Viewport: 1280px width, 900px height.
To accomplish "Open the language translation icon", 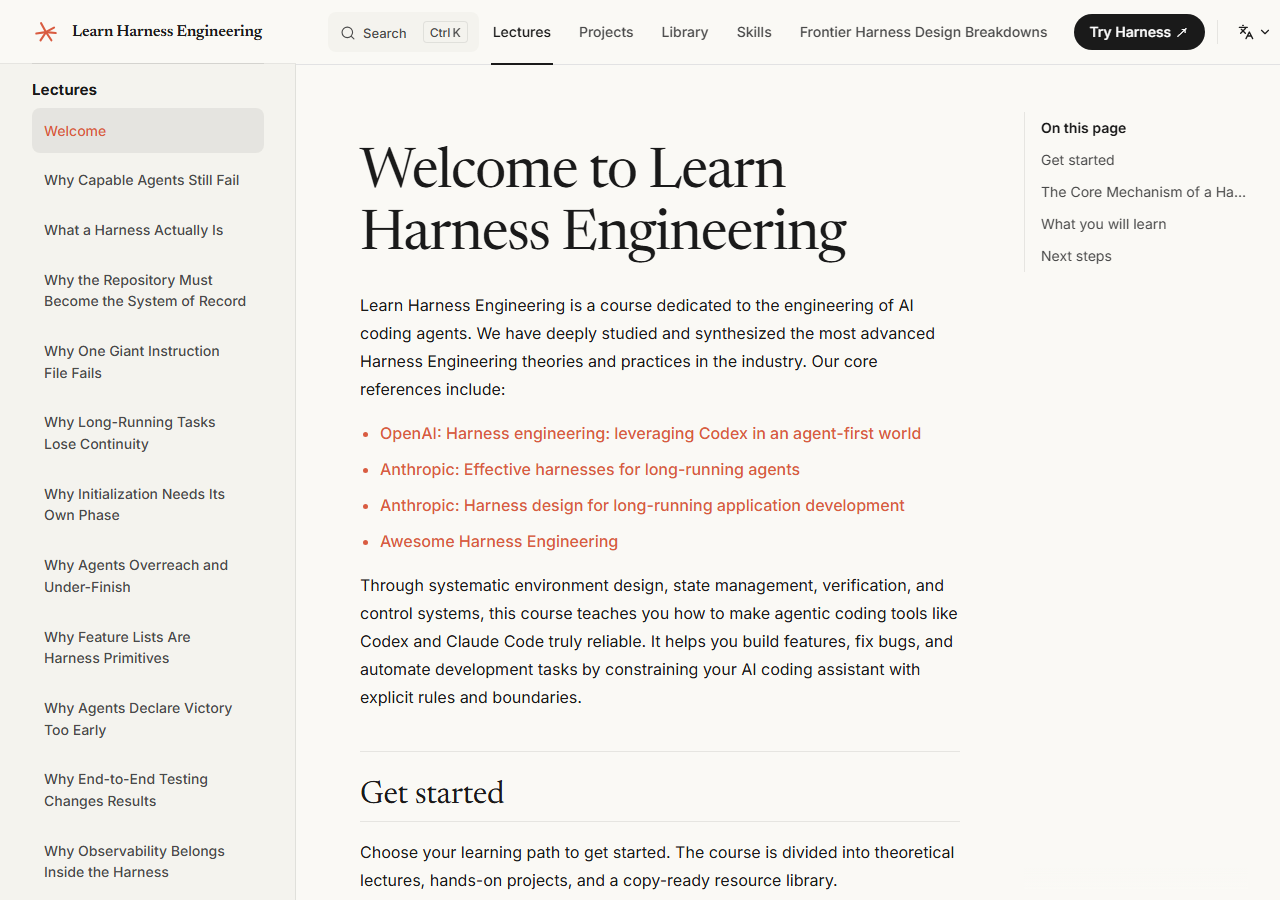I will (x=1246, y=32).
